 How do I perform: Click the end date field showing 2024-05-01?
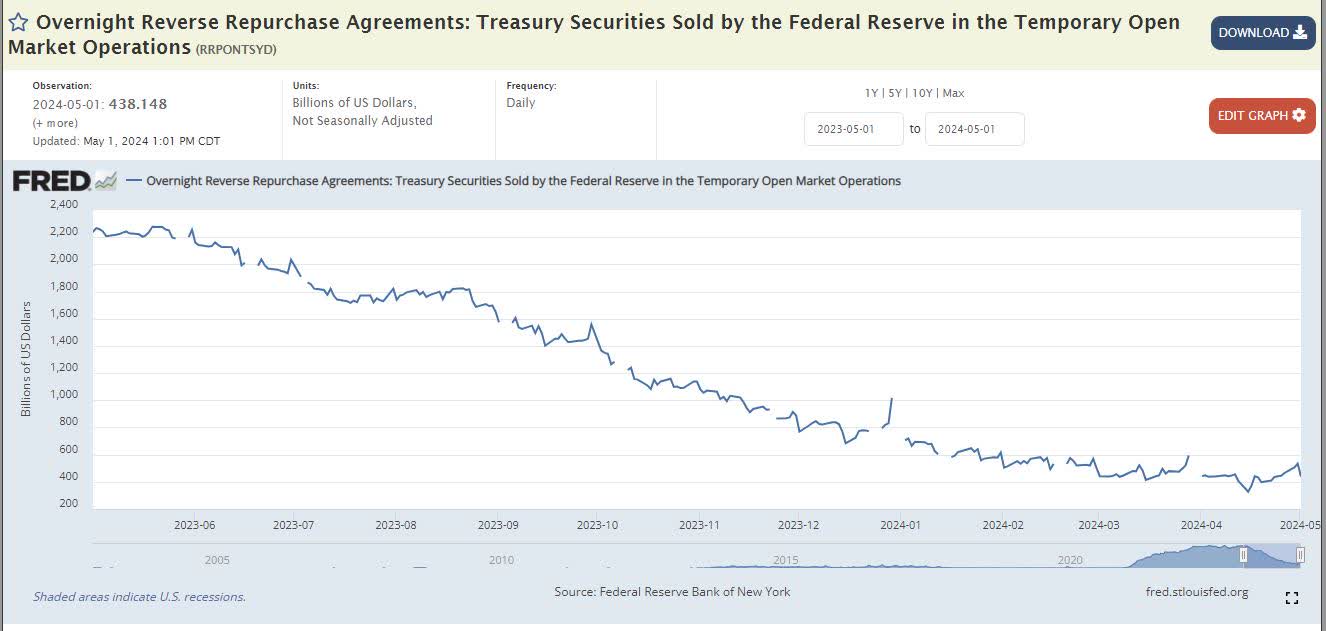[975, 128]
